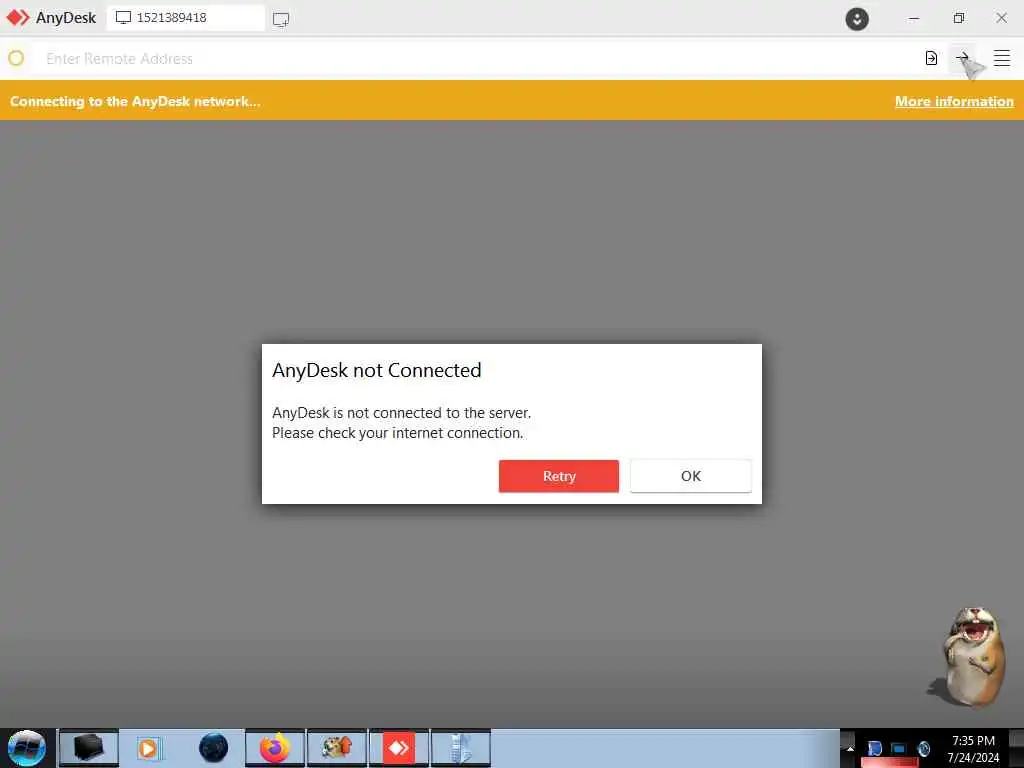Click the connect arrow button
This screenshot has height=768, width=1024.
[963, 57]
